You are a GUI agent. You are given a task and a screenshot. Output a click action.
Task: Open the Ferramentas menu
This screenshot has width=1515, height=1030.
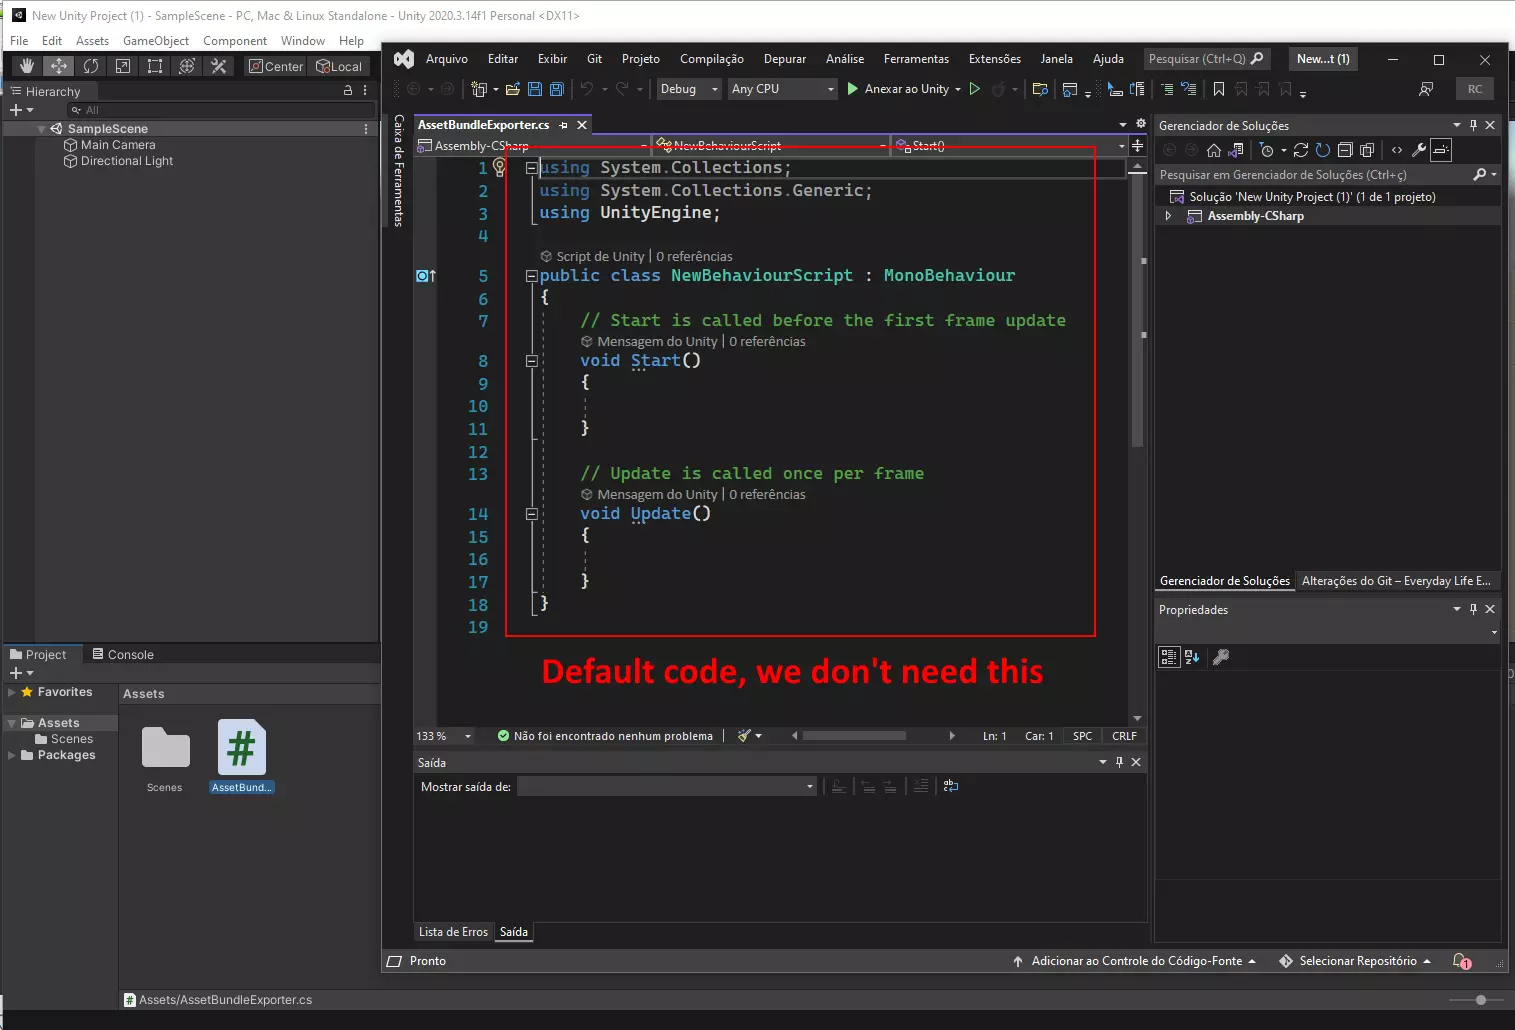tap(916, 59)
